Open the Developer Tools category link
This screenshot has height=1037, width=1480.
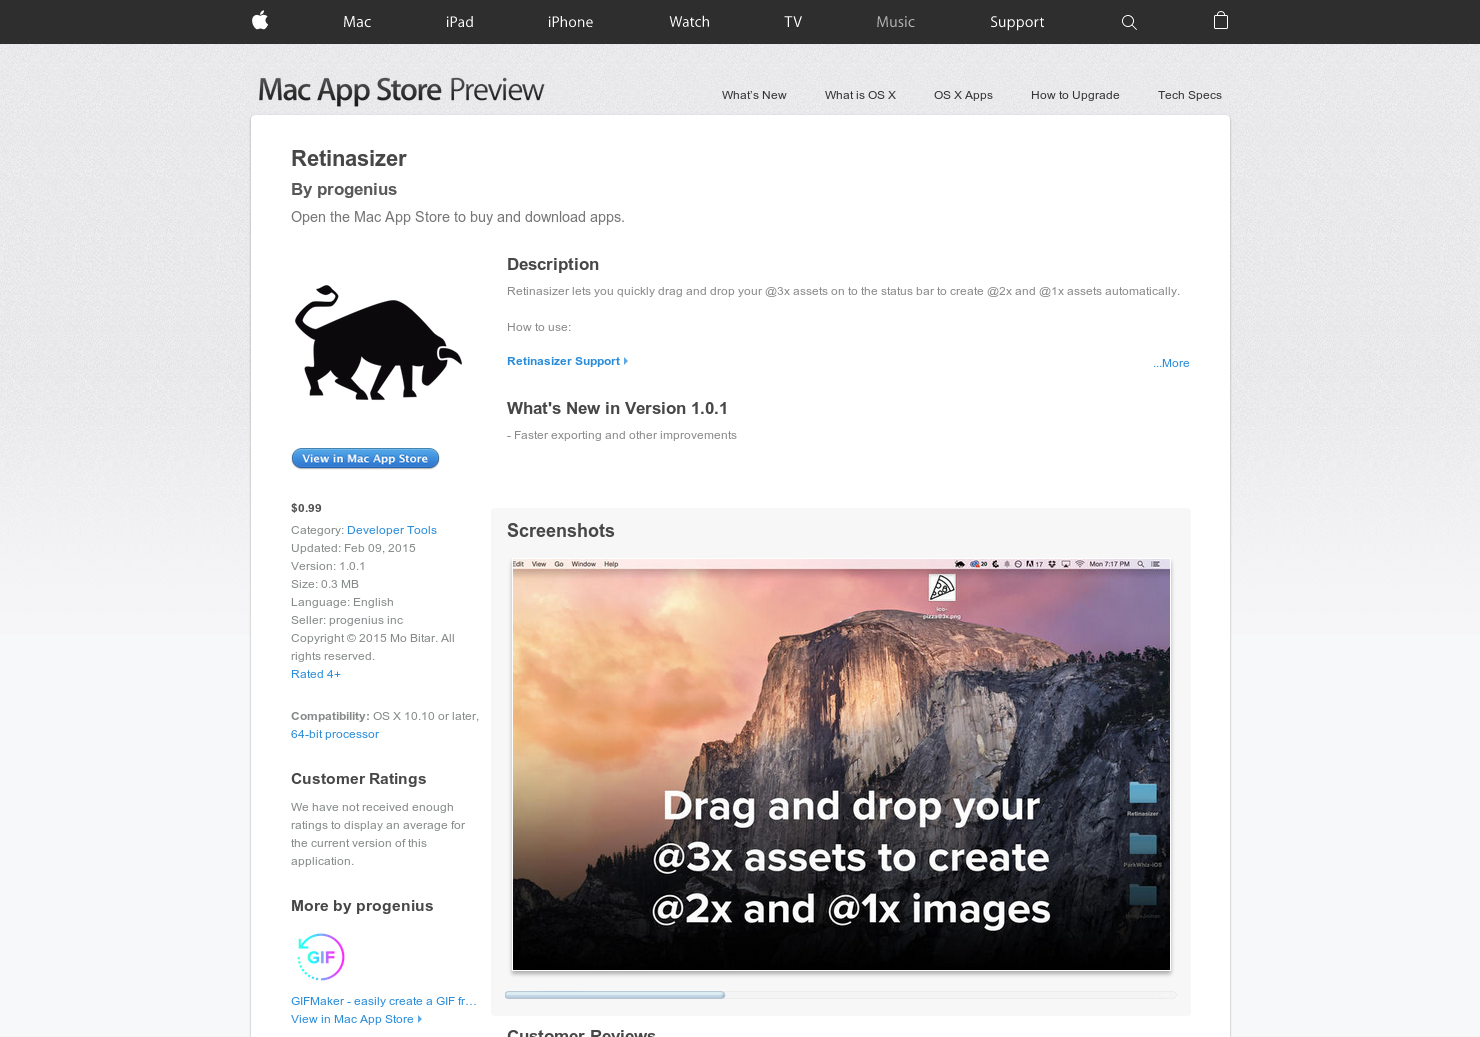click(392, 530)
